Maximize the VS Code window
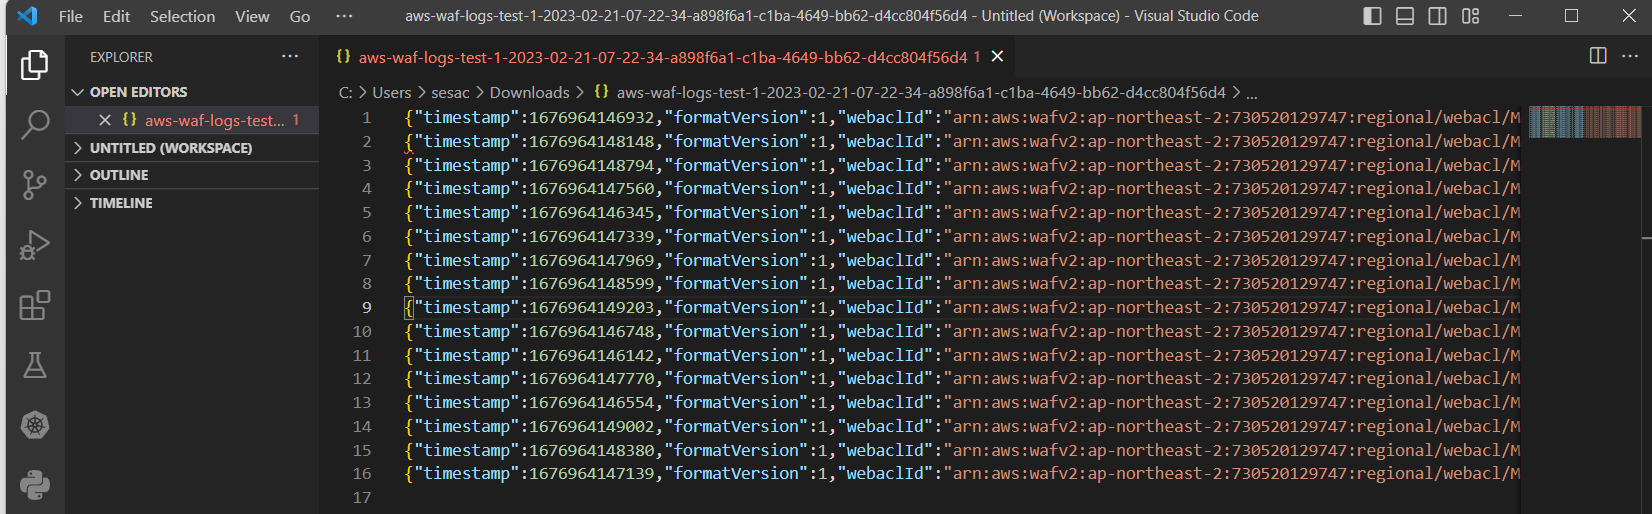 (x=1571, y=16)
